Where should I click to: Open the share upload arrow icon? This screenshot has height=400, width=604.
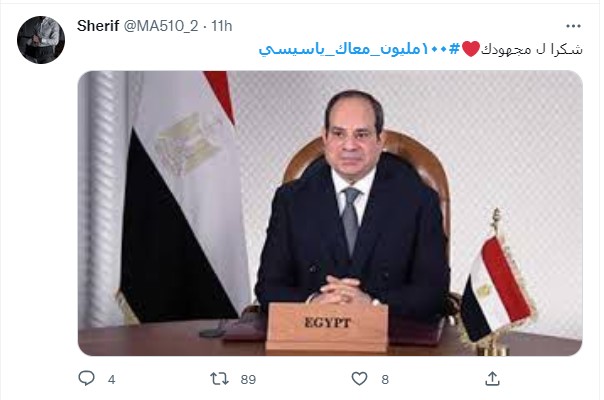[493, 379]
